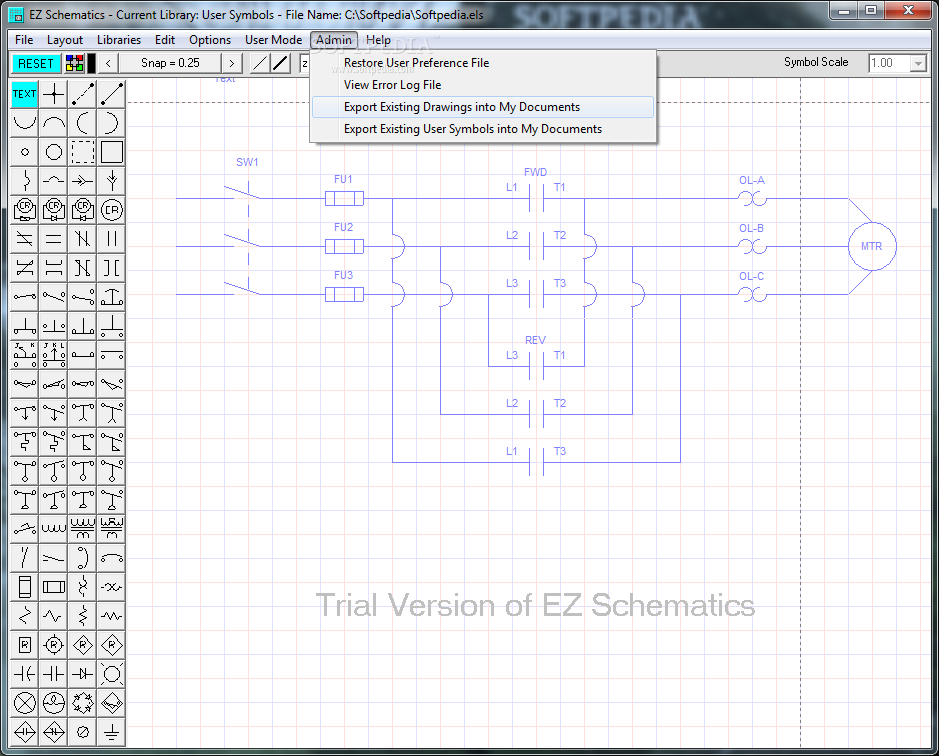Viewport: 939px width, 756px height.
Task: Pick the J K selector switch symbol
Action: [25, 355]
